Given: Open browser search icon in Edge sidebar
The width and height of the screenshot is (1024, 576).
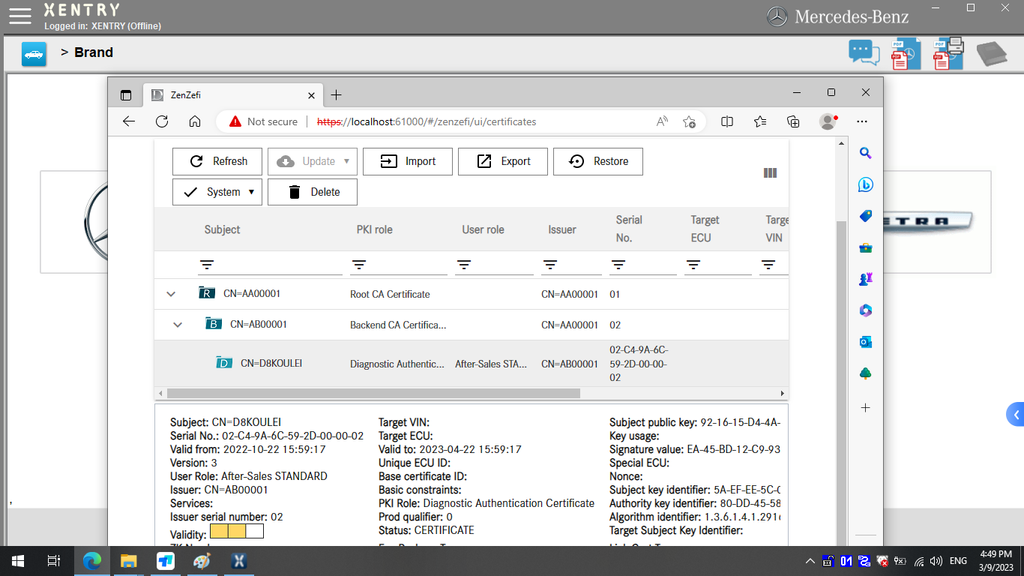Looking at the screenshot, I should (x=866, y=153).
